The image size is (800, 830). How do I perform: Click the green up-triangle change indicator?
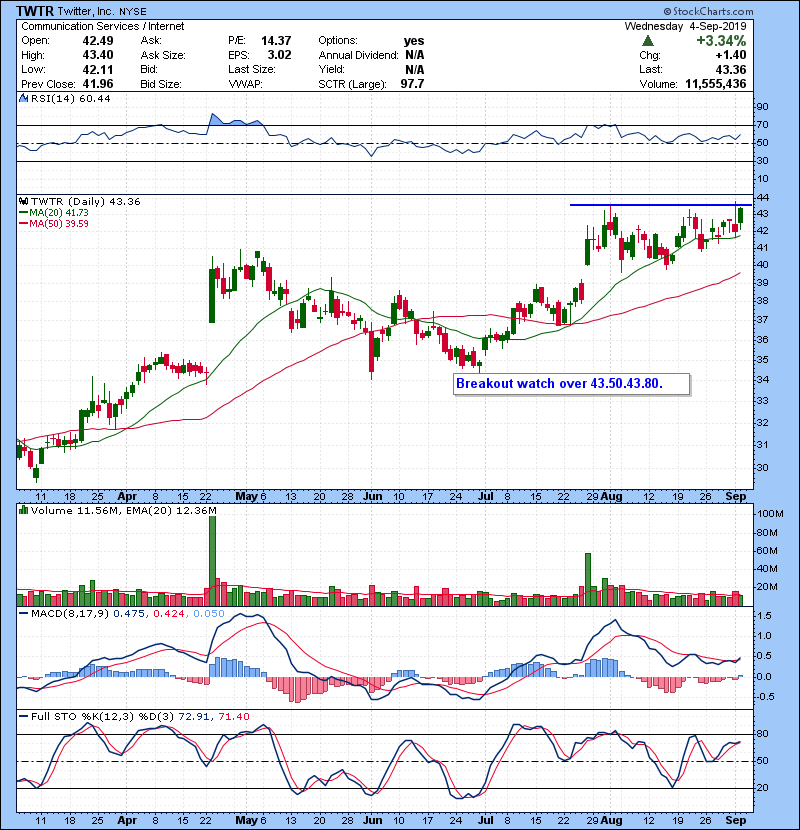[648, 41]
